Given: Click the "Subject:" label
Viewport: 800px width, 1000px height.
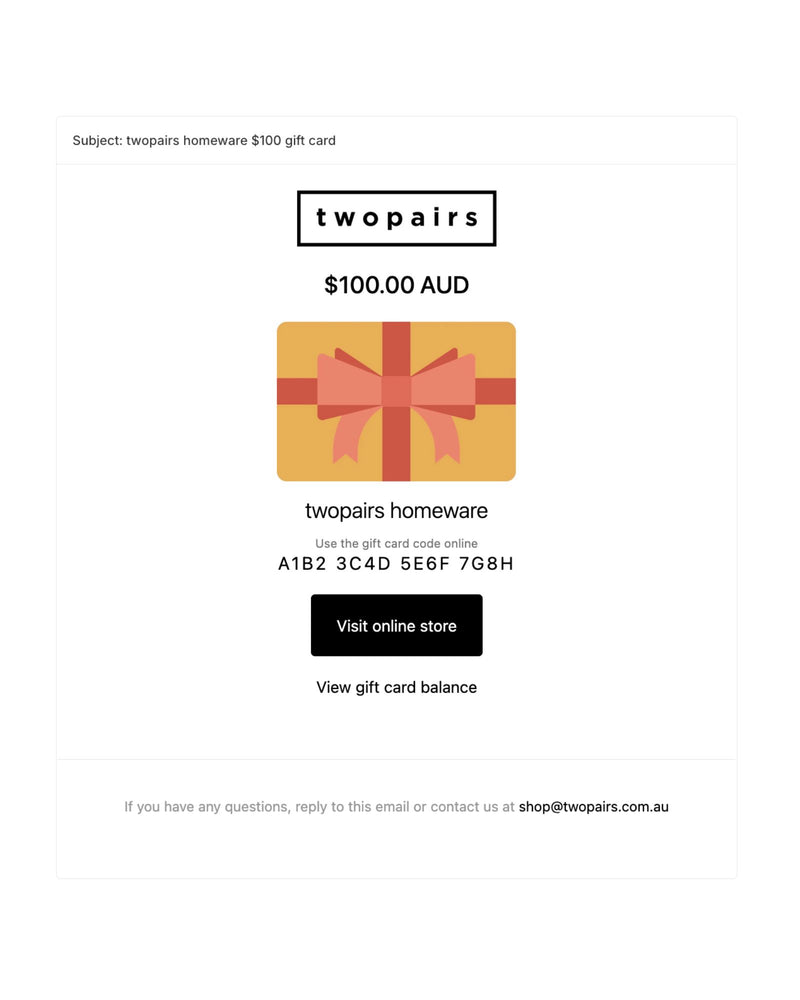Looking at the screenshot, I should [x=97, y=141].
